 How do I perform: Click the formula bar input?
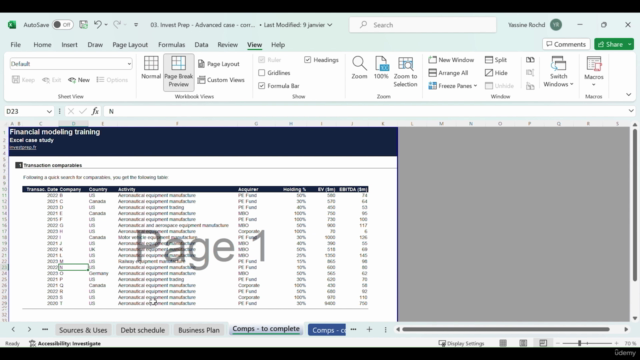(x=365, y=111)
